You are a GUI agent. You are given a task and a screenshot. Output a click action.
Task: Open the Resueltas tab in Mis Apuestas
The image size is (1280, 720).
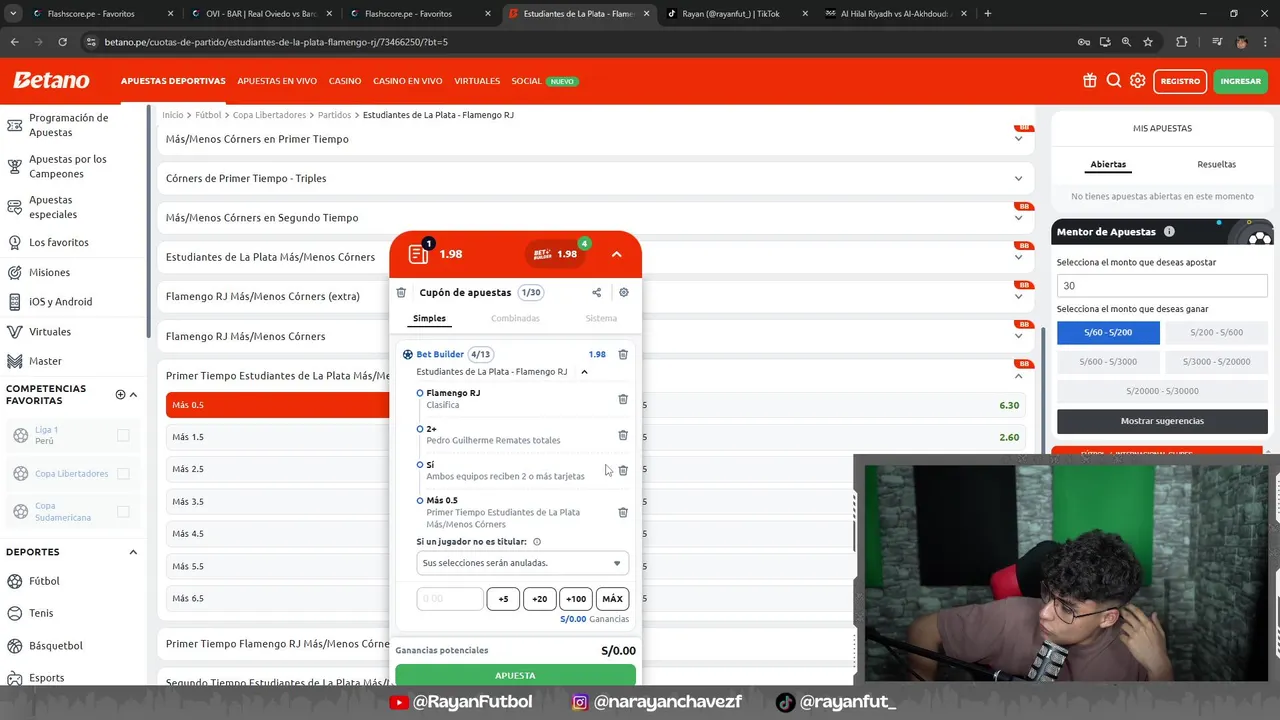pyautogui.click(x=1216, y=164)
